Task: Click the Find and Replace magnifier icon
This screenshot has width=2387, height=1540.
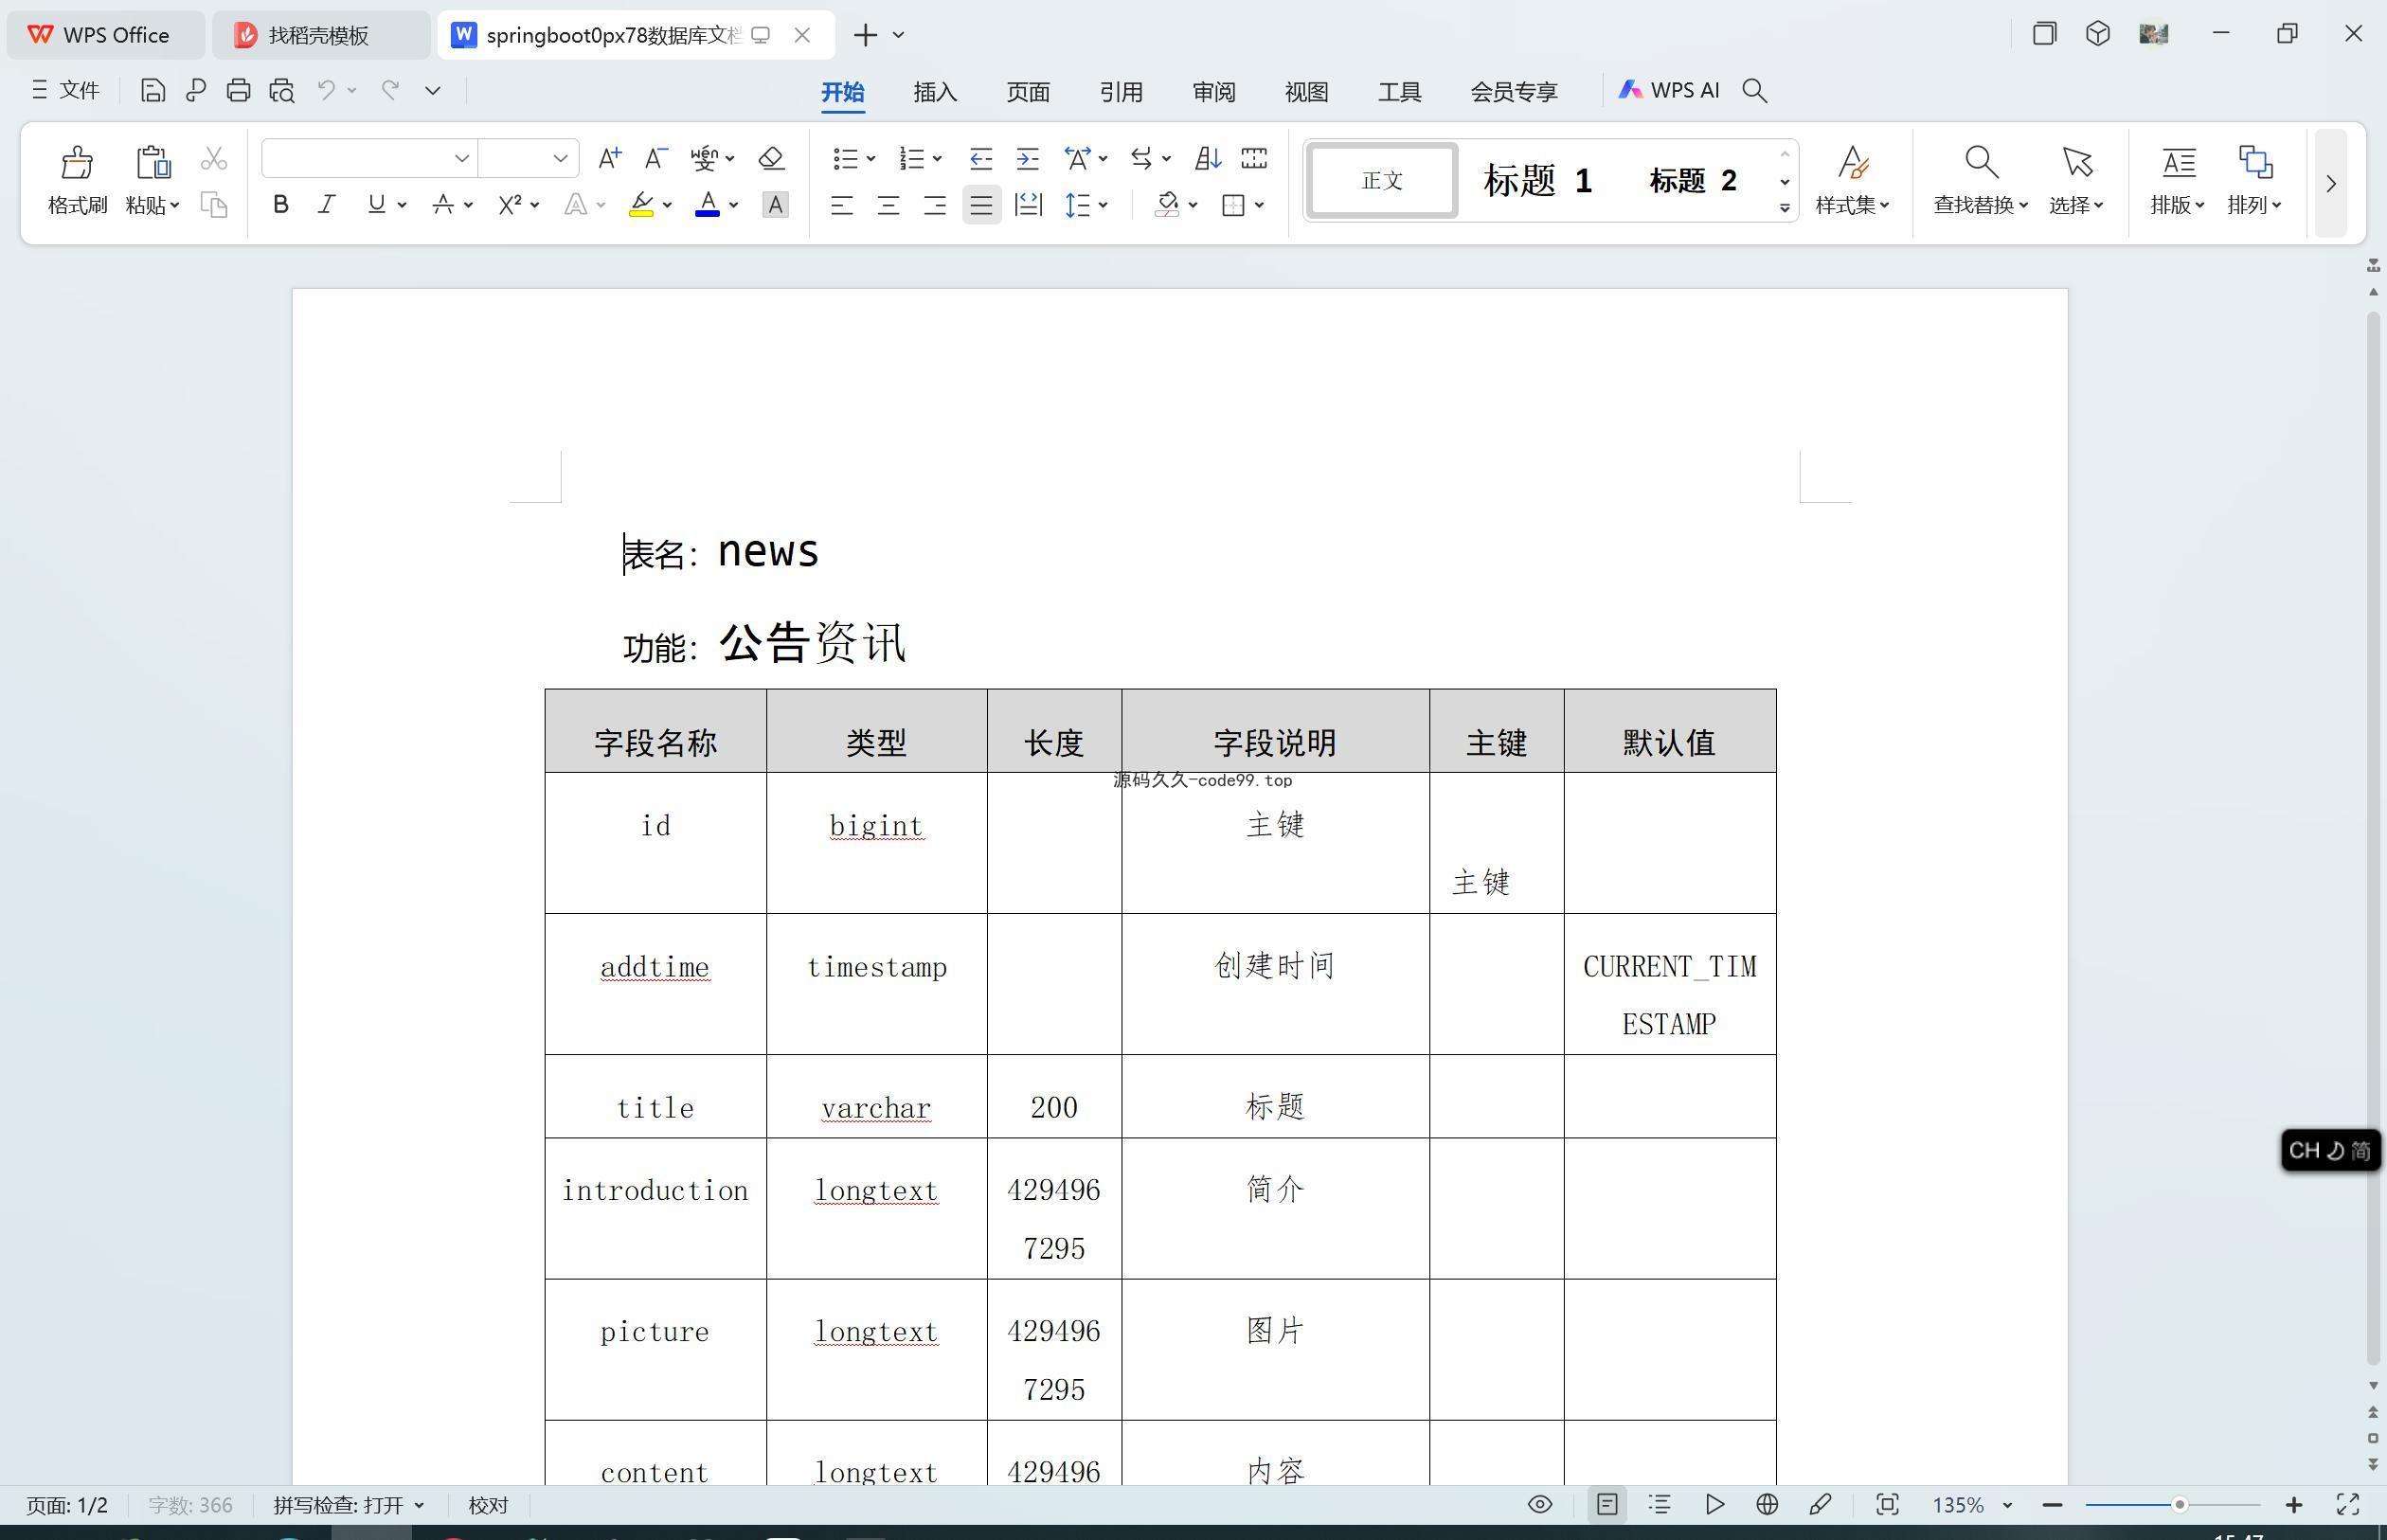Action: [x=1981, y=161]
